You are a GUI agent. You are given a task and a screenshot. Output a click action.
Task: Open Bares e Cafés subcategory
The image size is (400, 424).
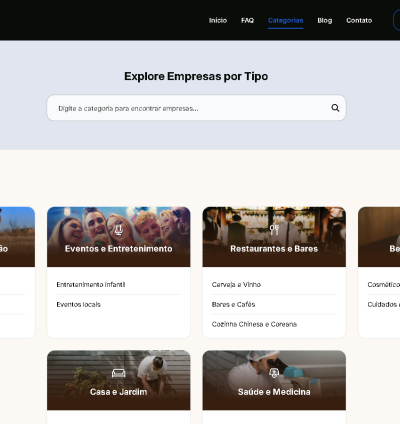tap(233, 304)
